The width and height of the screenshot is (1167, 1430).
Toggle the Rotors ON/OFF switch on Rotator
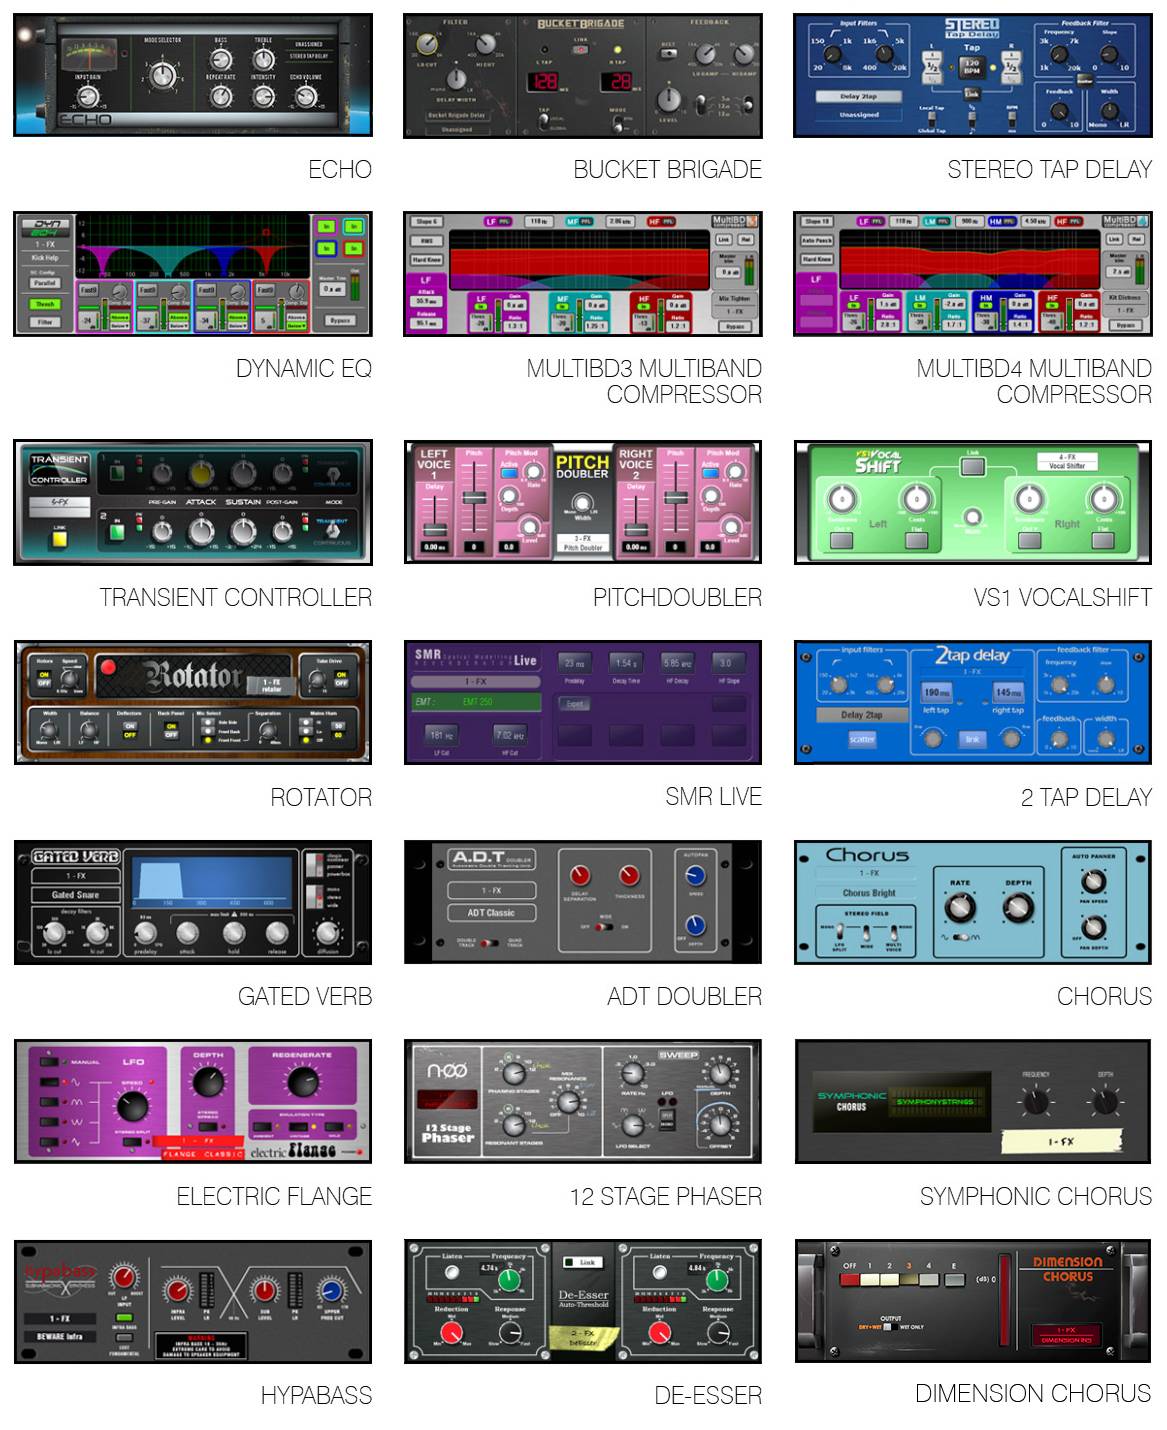point(45,679)
